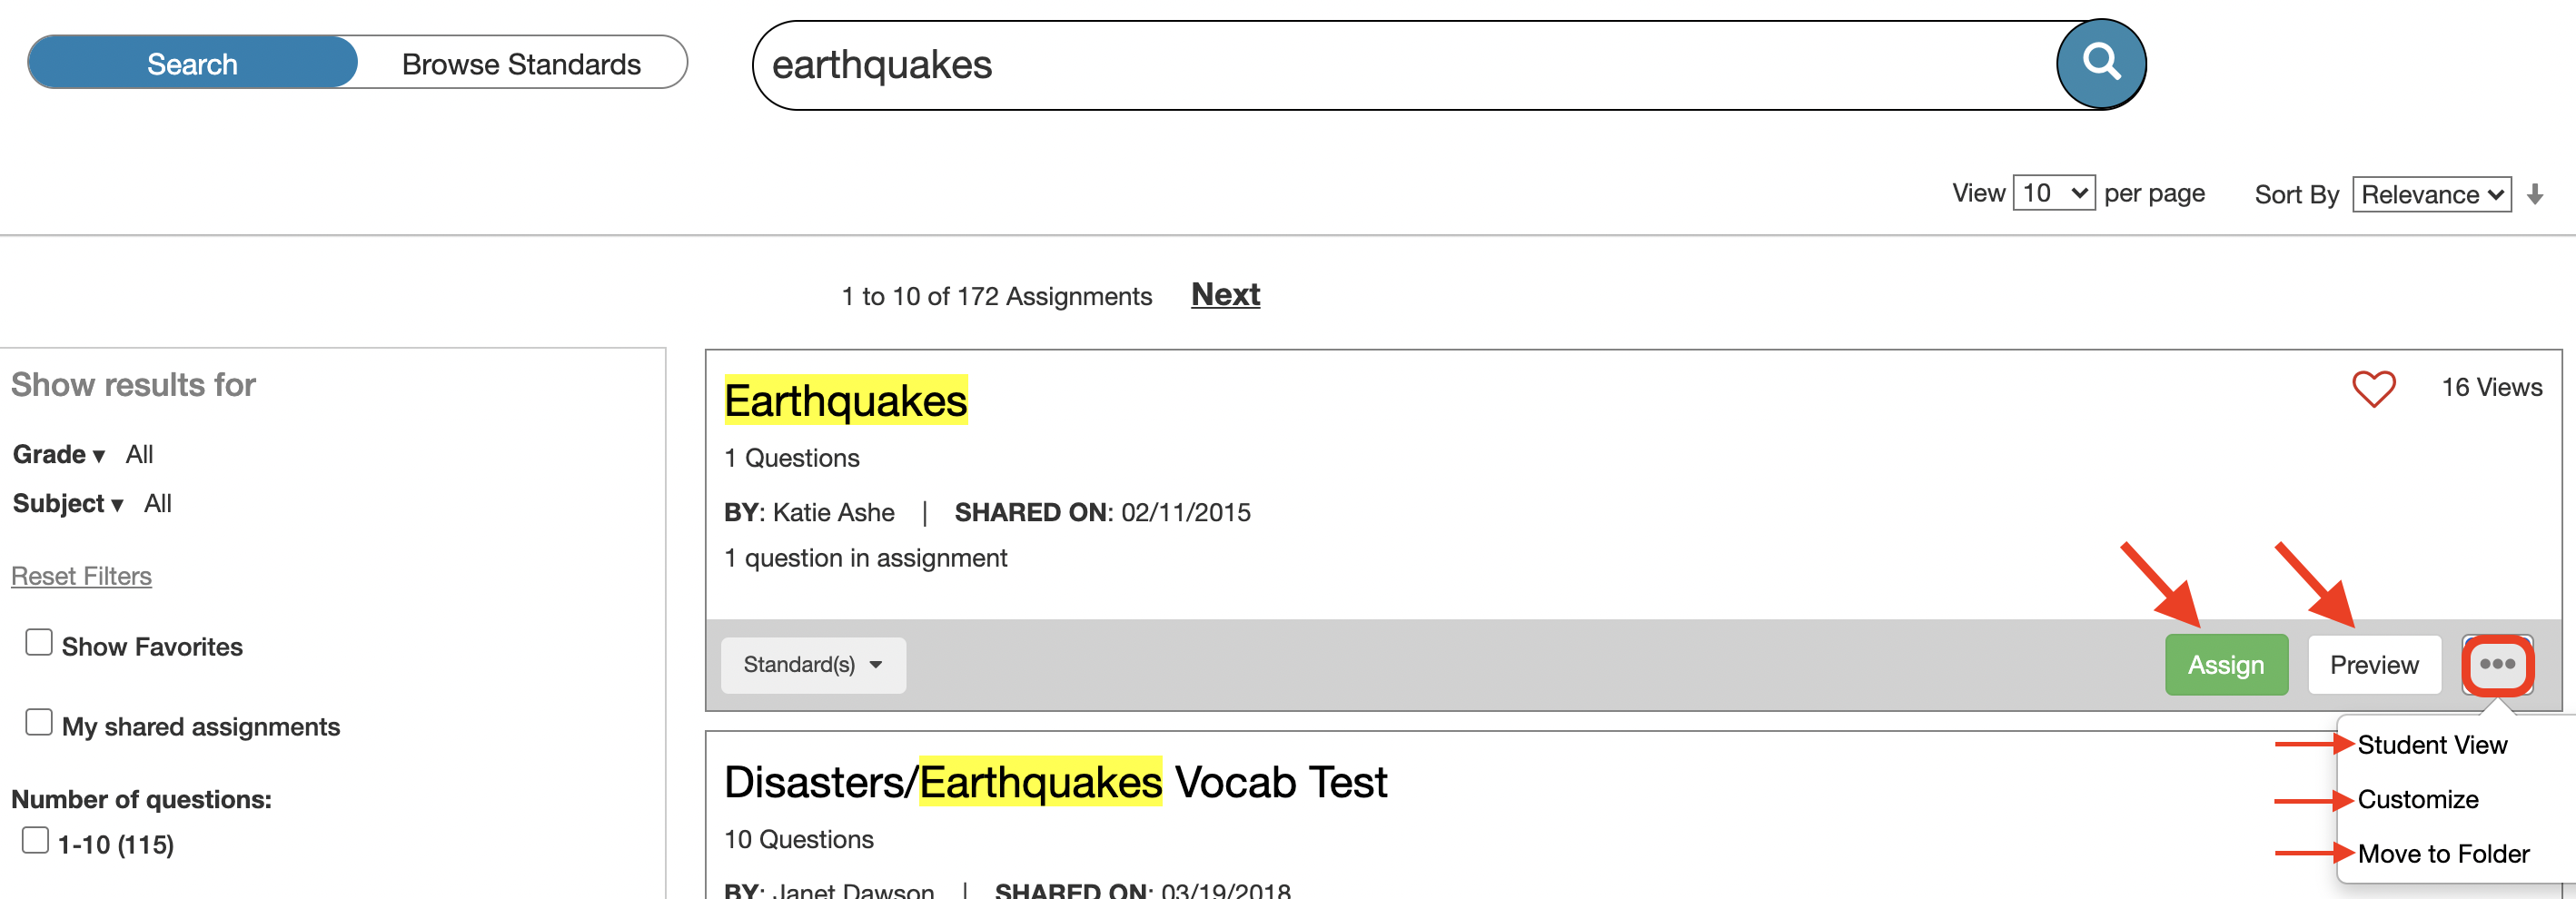Viewport: 2576px width, 899px height.
Task: Click the earthquakes search input field
Action: tap(1400, 65)
